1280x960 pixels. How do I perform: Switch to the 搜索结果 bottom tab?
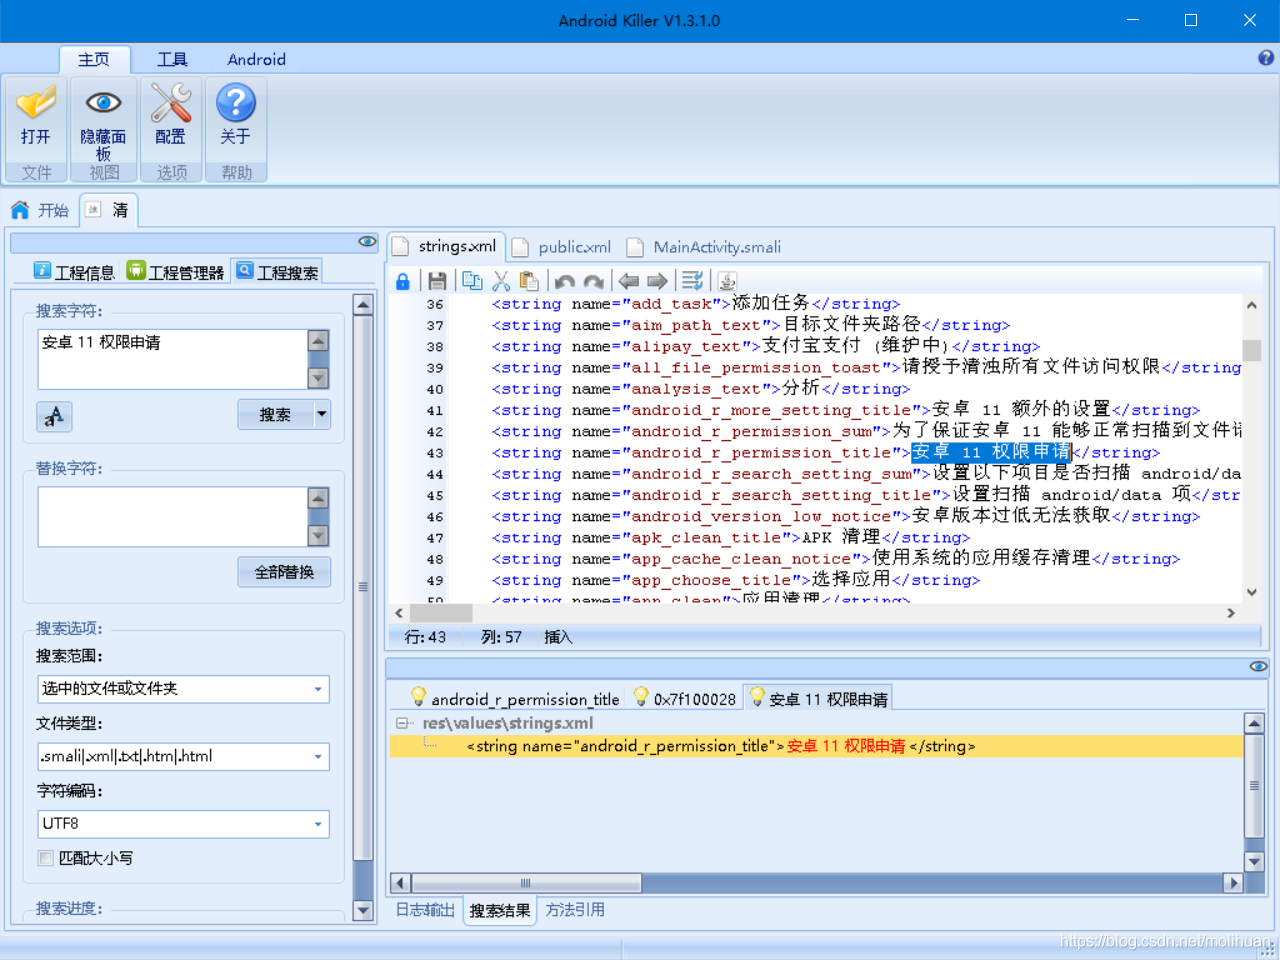500,910
